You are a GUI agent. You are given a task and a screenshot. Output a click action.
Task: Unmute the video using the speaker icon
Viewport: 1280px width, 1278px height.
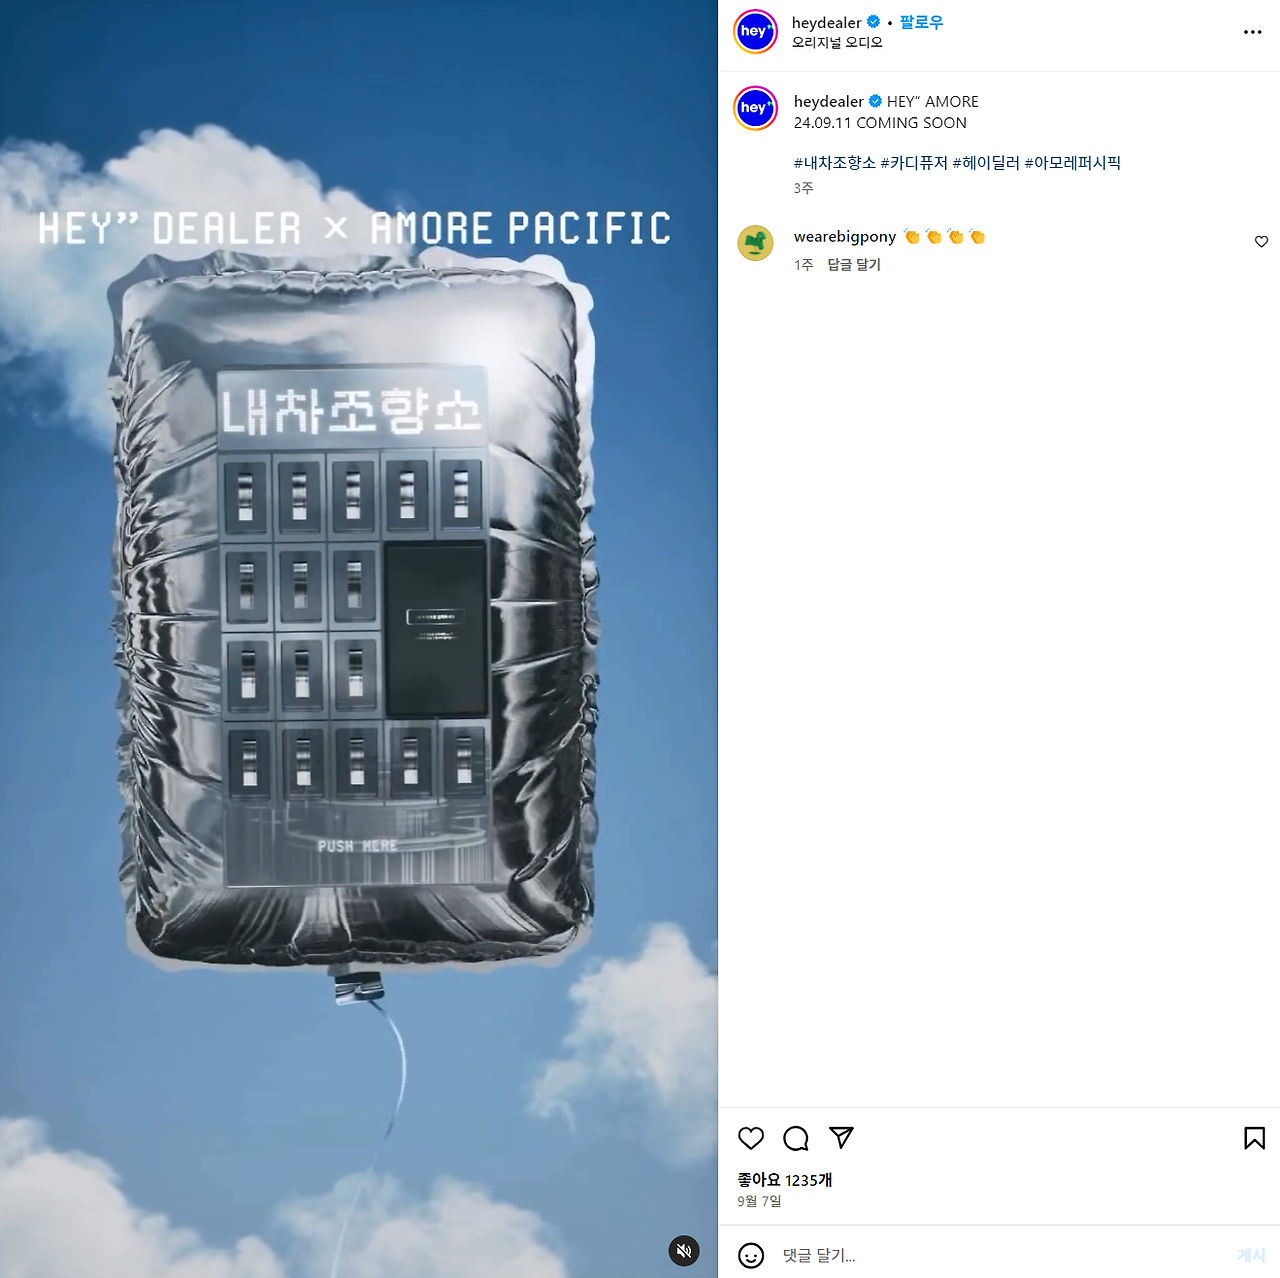point(684,1251)
